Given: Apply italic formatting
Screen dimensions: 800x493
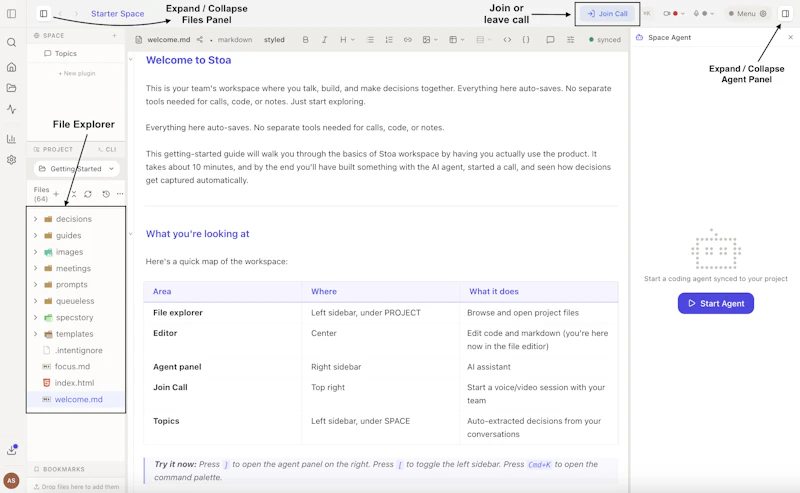Looking at the screenshot, I should (x=324, y=40).
